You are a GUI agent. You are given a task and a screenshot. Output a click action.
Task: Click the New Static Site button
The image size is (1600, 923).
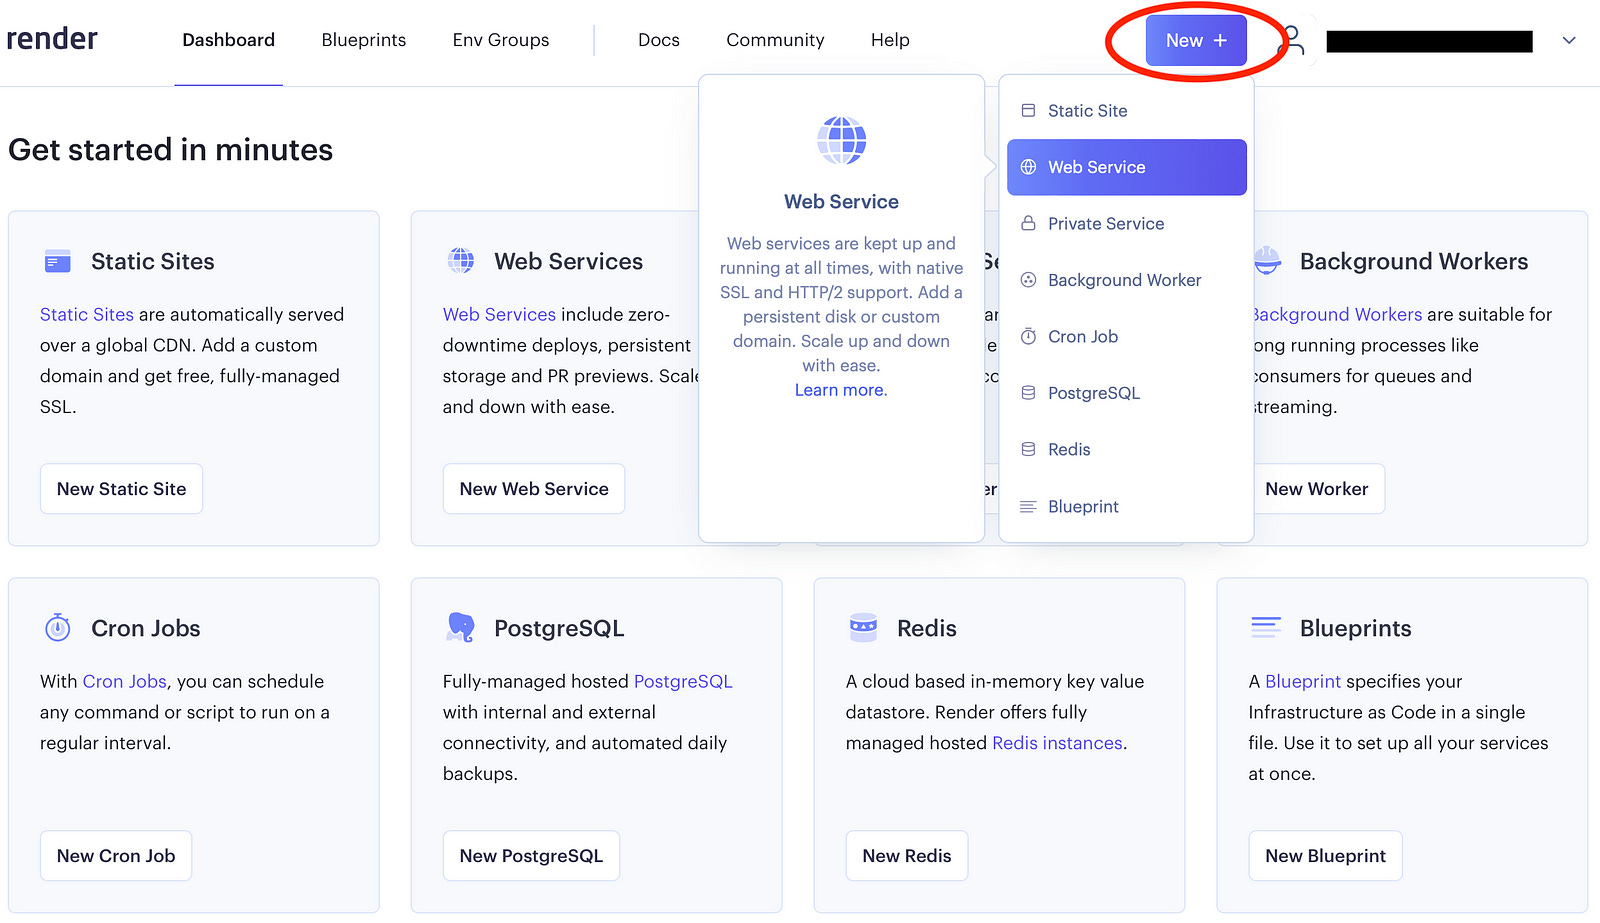click(121, 489)
